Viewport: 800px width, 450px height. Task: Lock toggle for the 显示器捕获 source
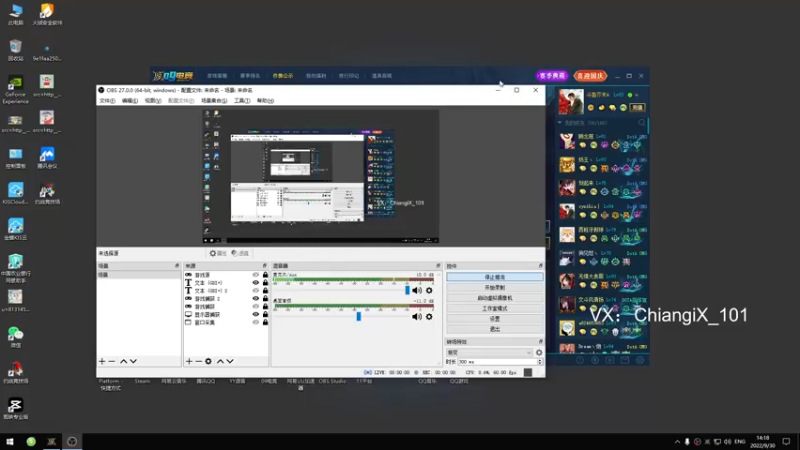pos(265,314)
